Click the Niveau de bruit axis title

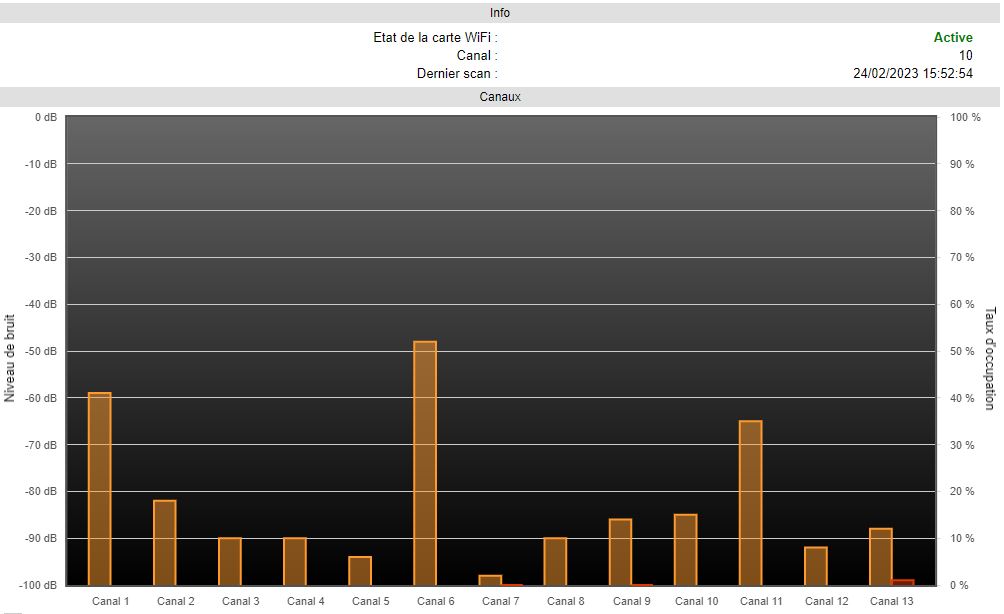pos(11,360)
